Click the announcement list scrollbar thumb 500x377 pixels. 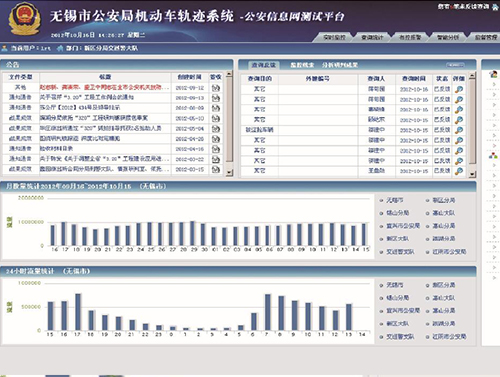pos(229,120)
